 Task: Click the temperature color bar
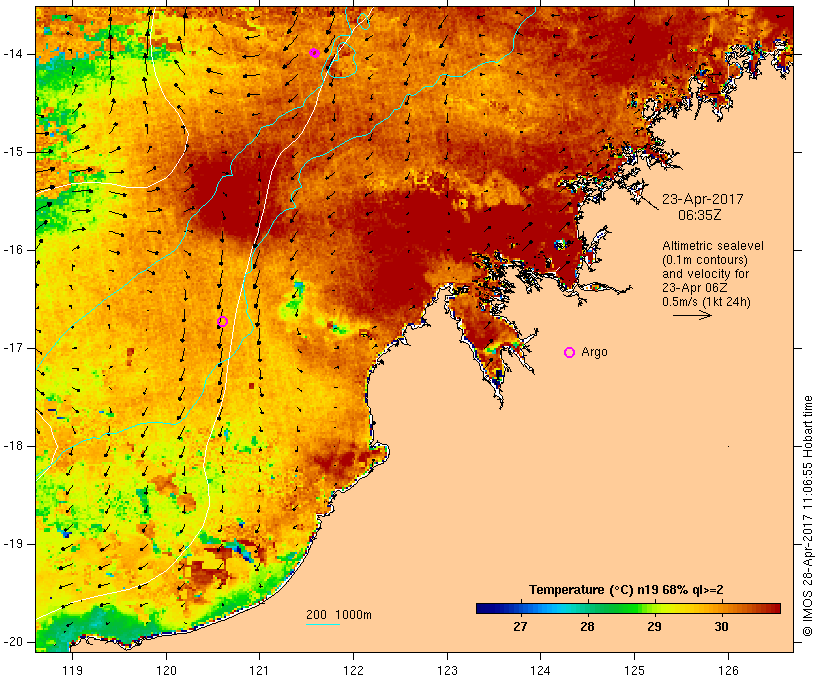pyautogui.click(x=628, y=608)
